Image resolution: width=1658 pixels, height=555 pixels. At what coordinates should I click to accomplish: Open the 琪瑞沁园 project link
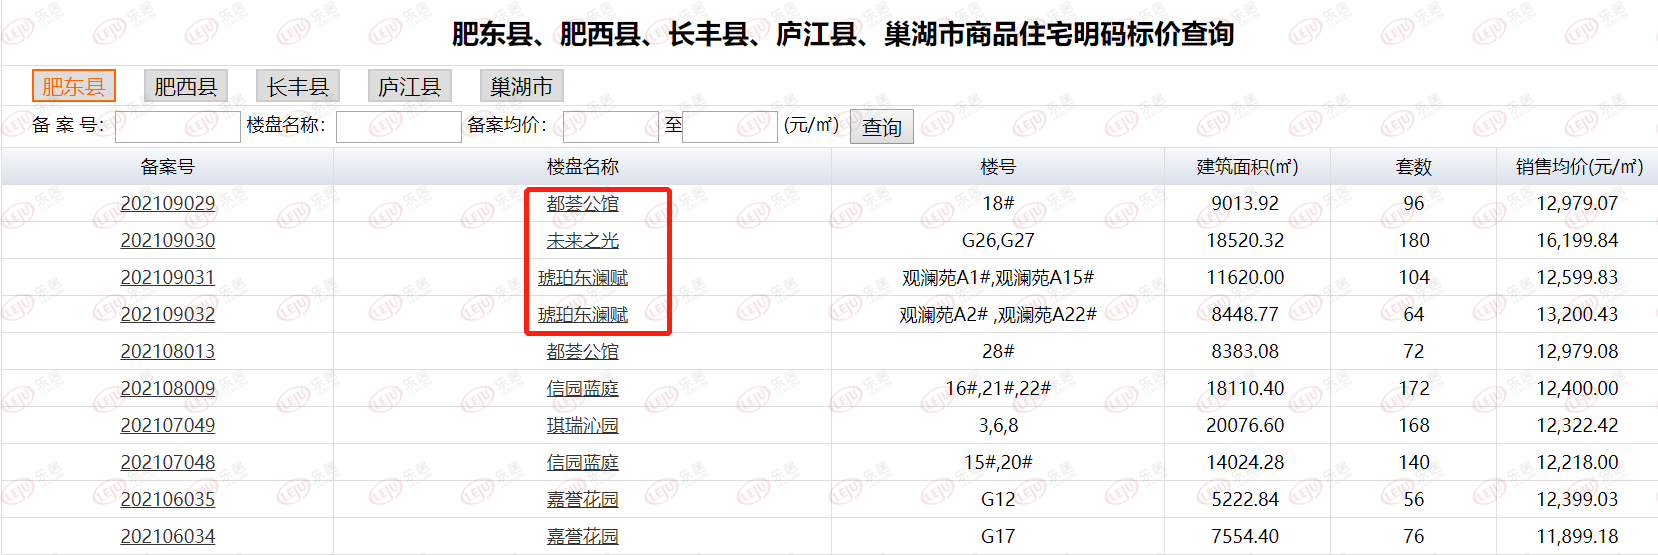[x=583, y=425]
